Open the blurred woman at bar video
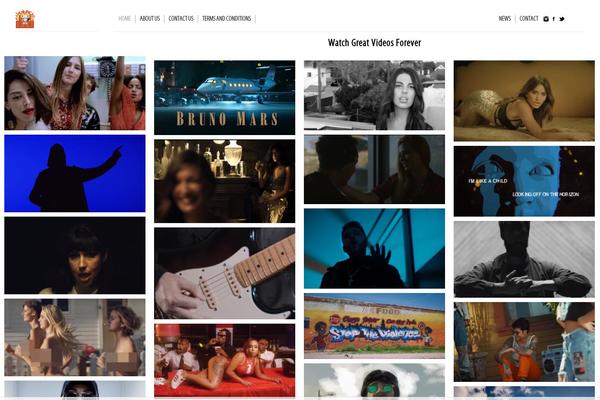Viewport: 600px width, 400px height. click(x=225, y=181)
